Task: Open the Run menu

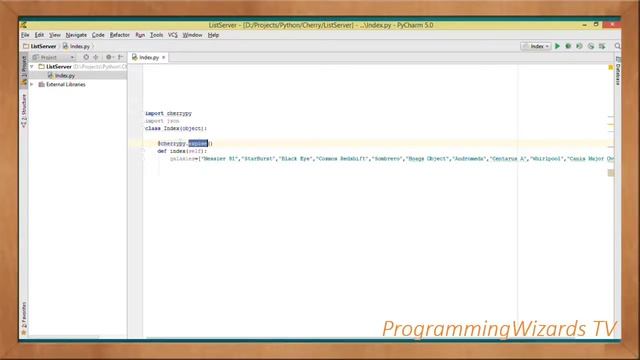Action: (x=140, y=35)
